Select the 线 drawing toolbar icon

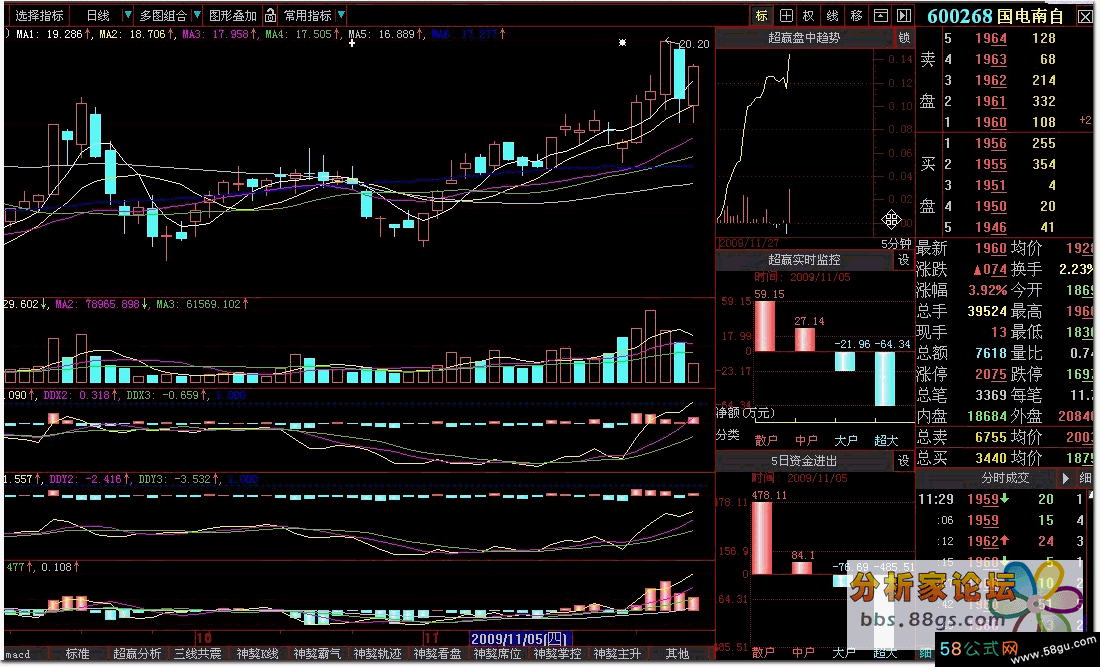833,15
